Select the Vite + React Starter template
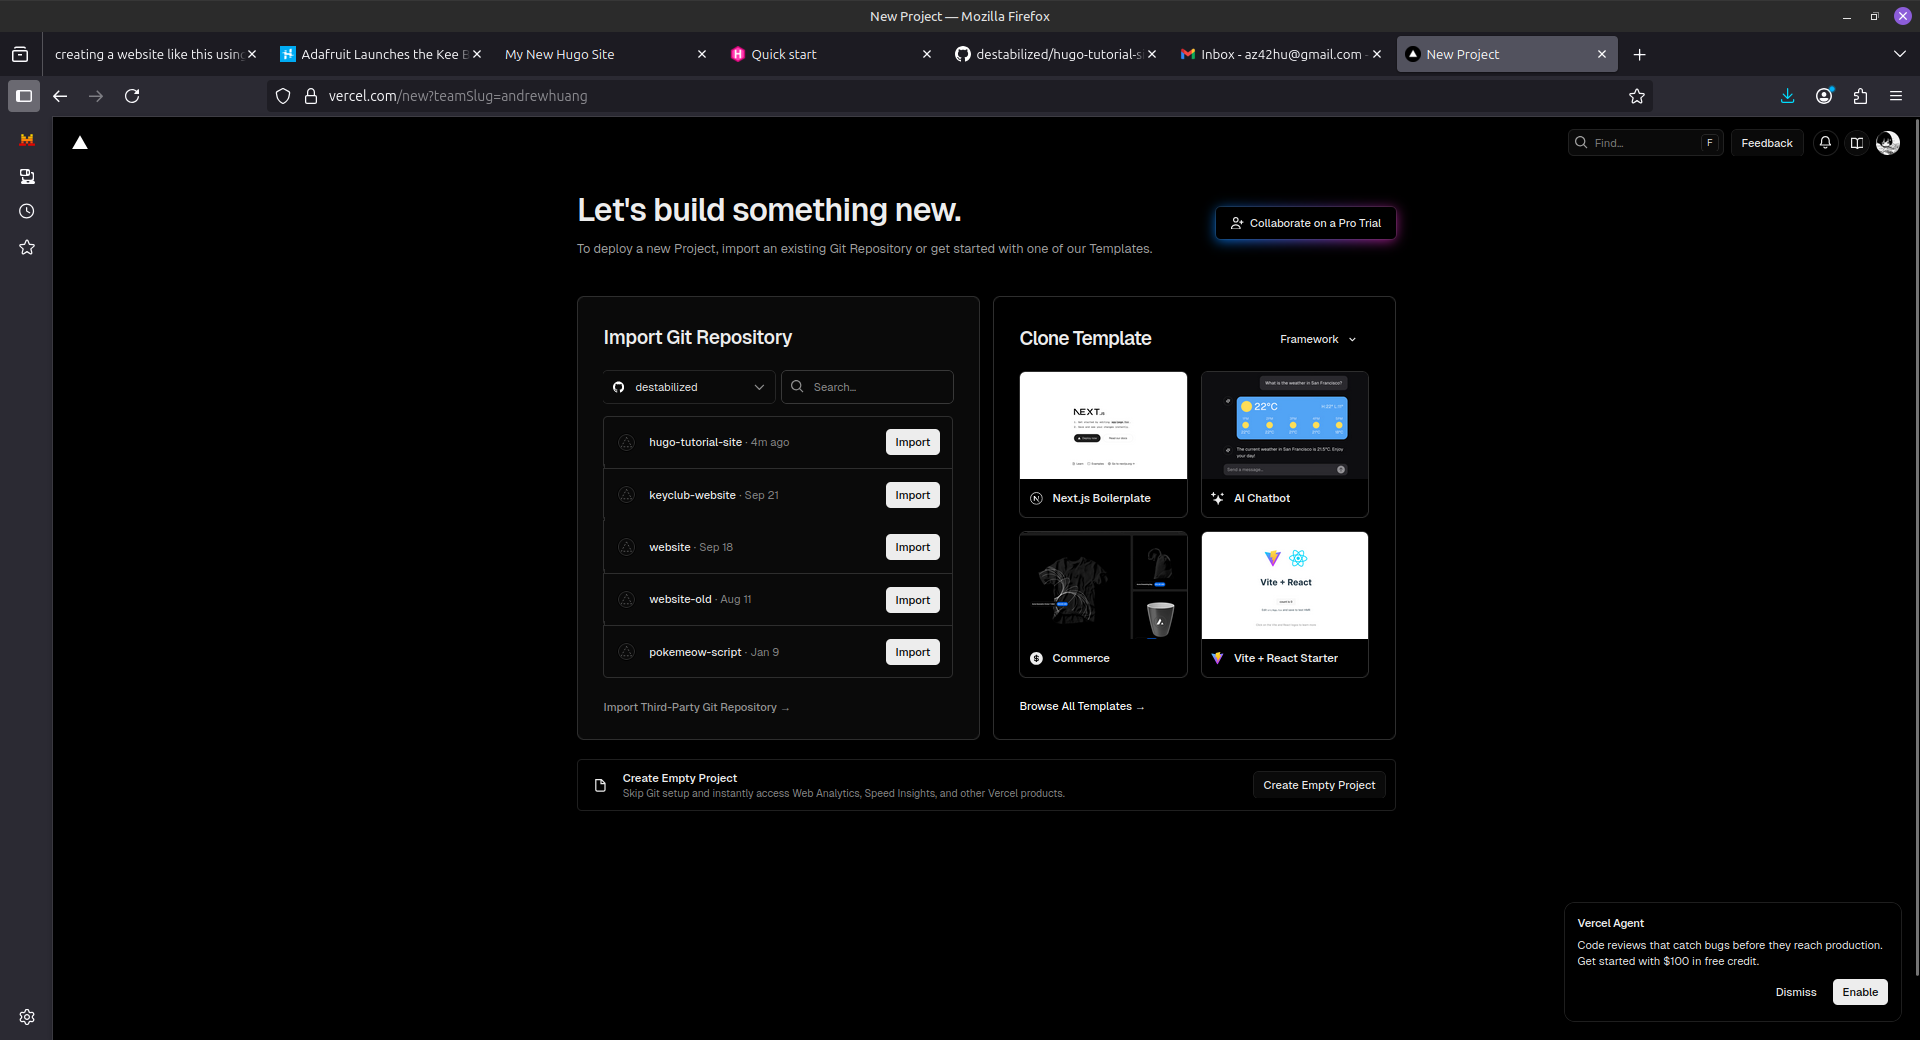Viewport: 1920px width, 1040px height. click(x=1284, y=604)
